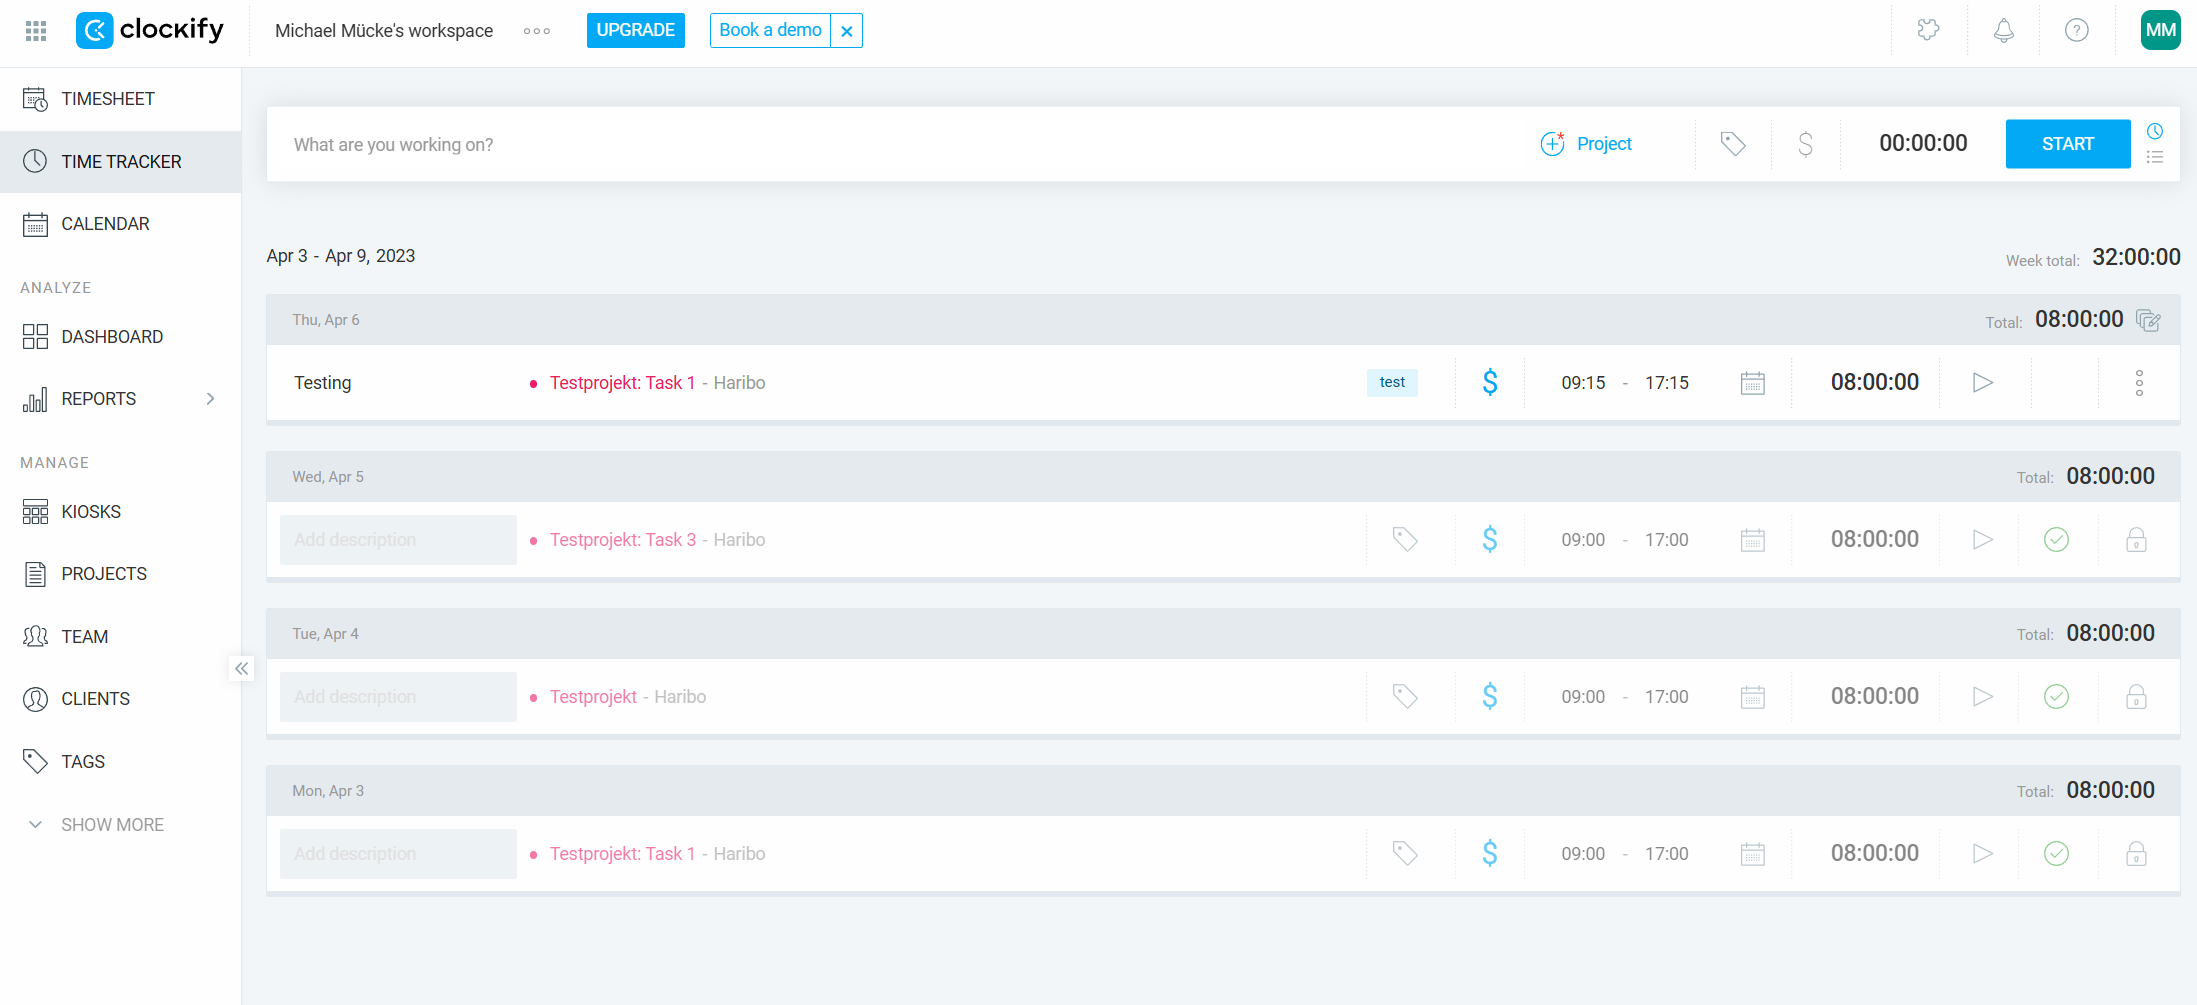The width and height of the screenshot is (2197, 1005).
Task: Open workspace three-dots options menu
Action: pyautogui.click(x=537, y=31)
